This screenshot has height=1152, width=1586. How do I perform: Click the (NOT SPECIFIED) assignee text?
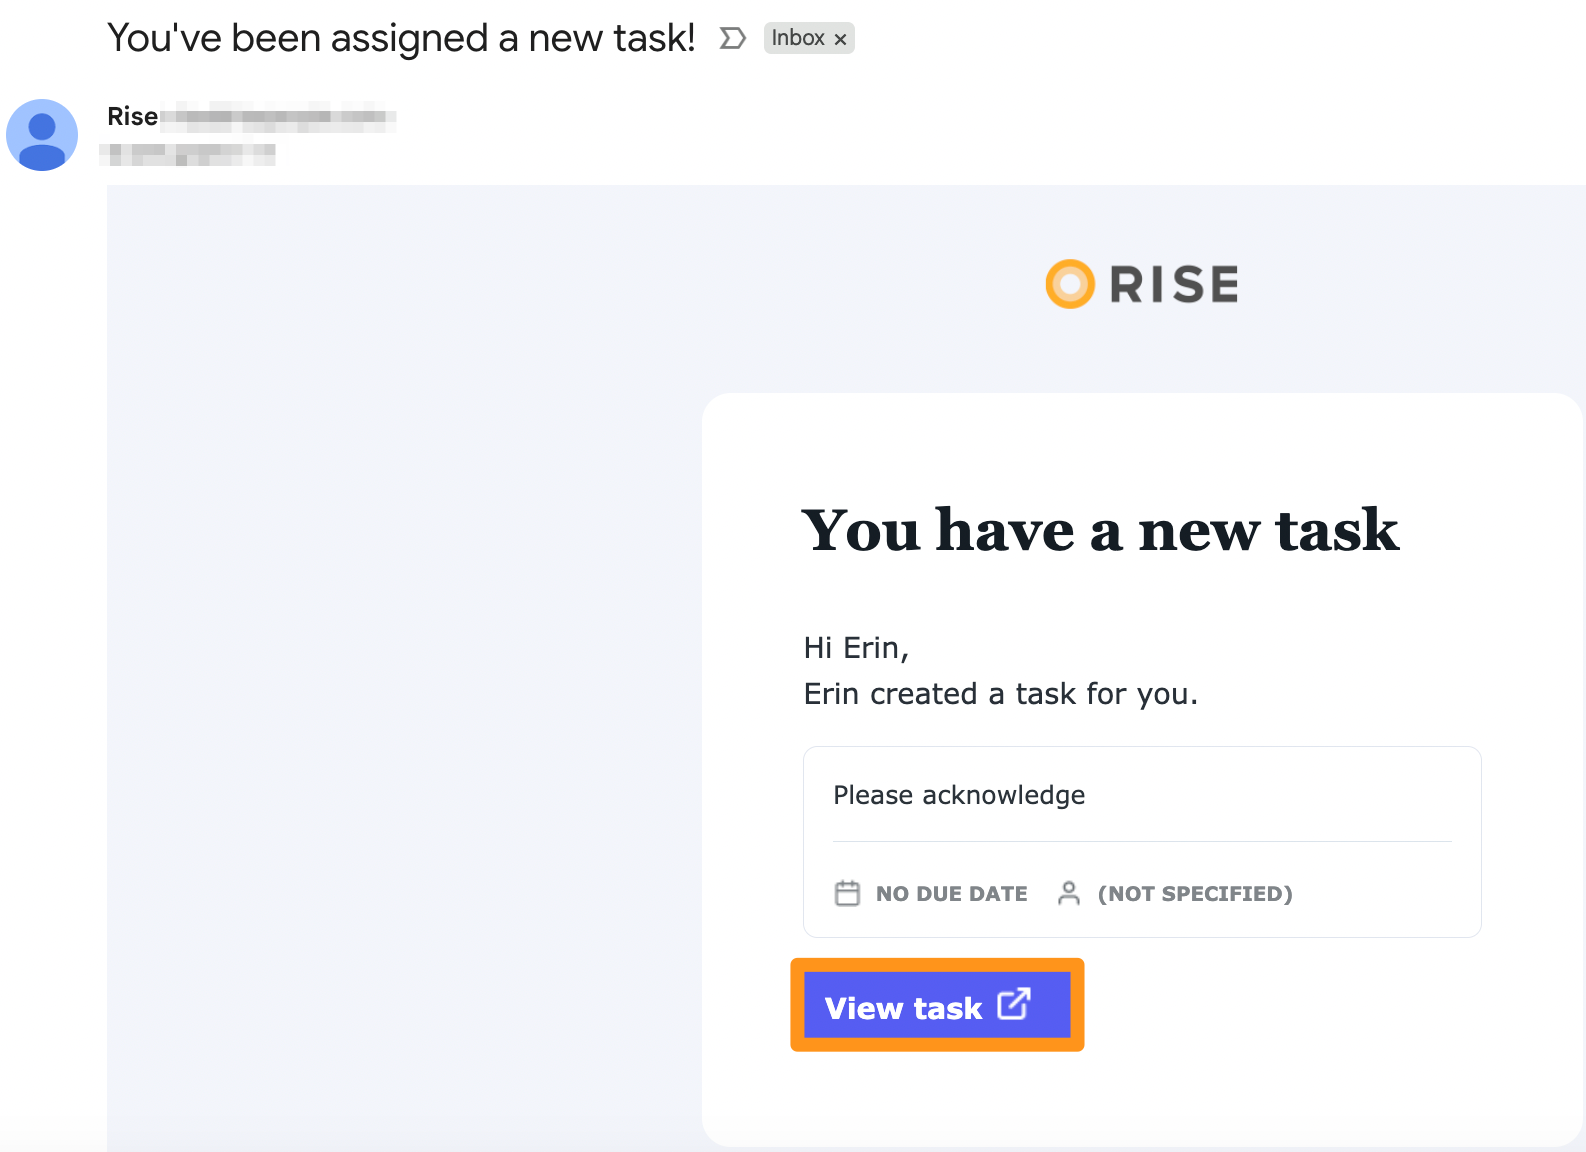1195,894
